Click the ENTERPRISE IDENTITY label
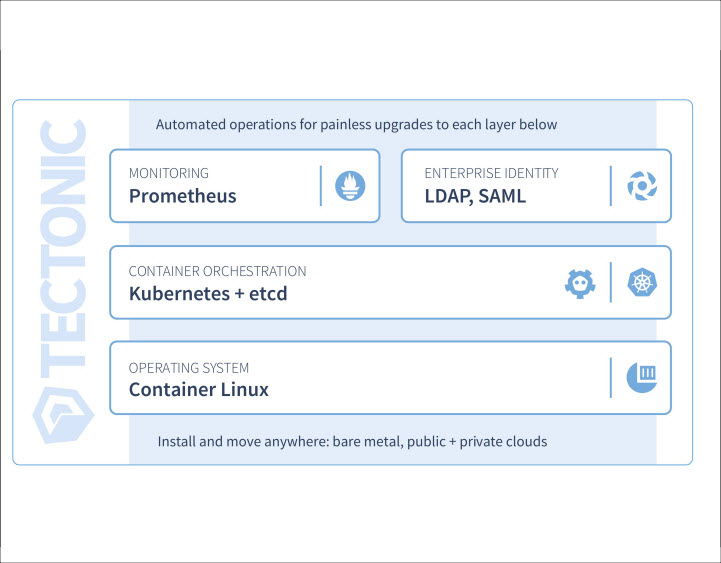This screenshot has width=721, height=563. (x=491, y=173)
